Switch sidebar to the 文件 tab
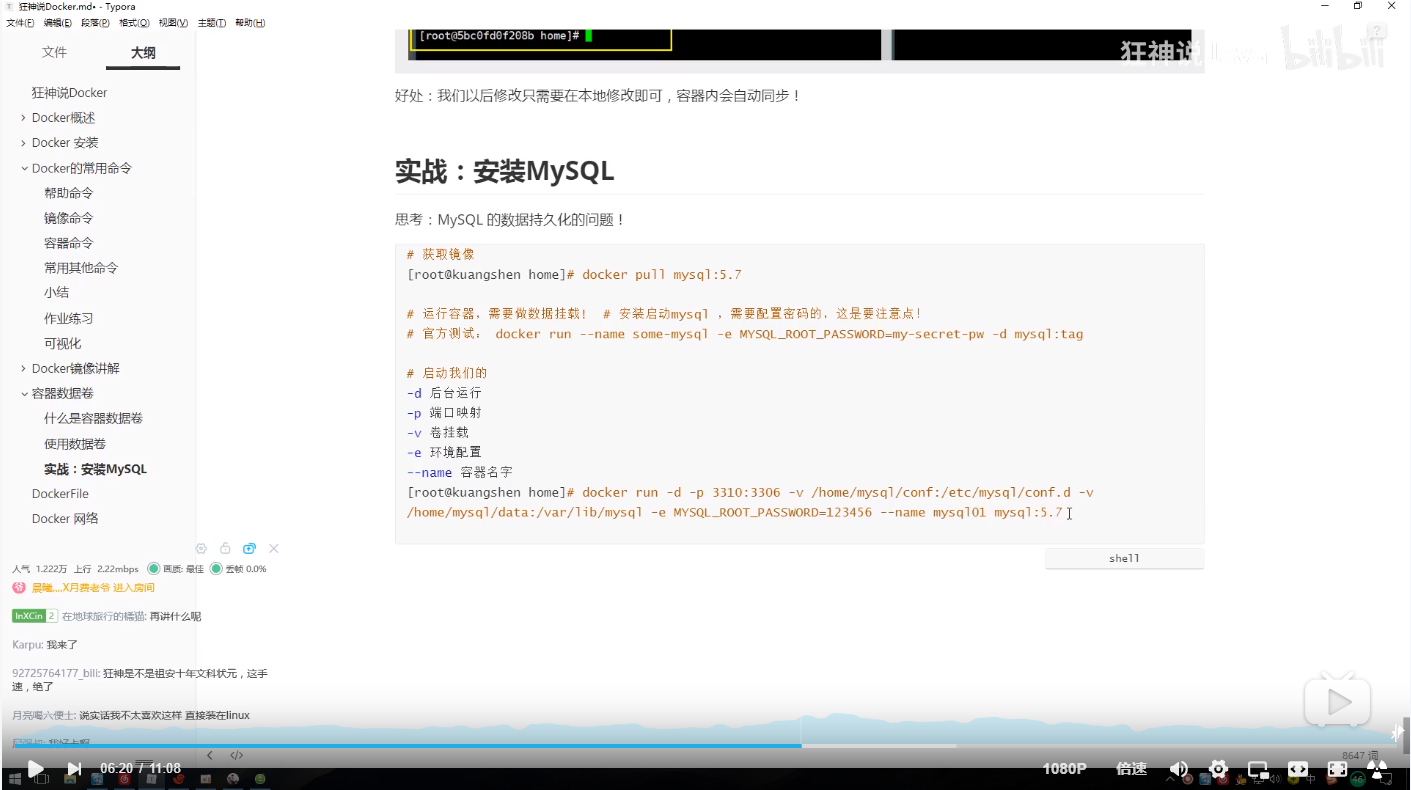This screenshot has width=1411, height=790. (54, 52)
